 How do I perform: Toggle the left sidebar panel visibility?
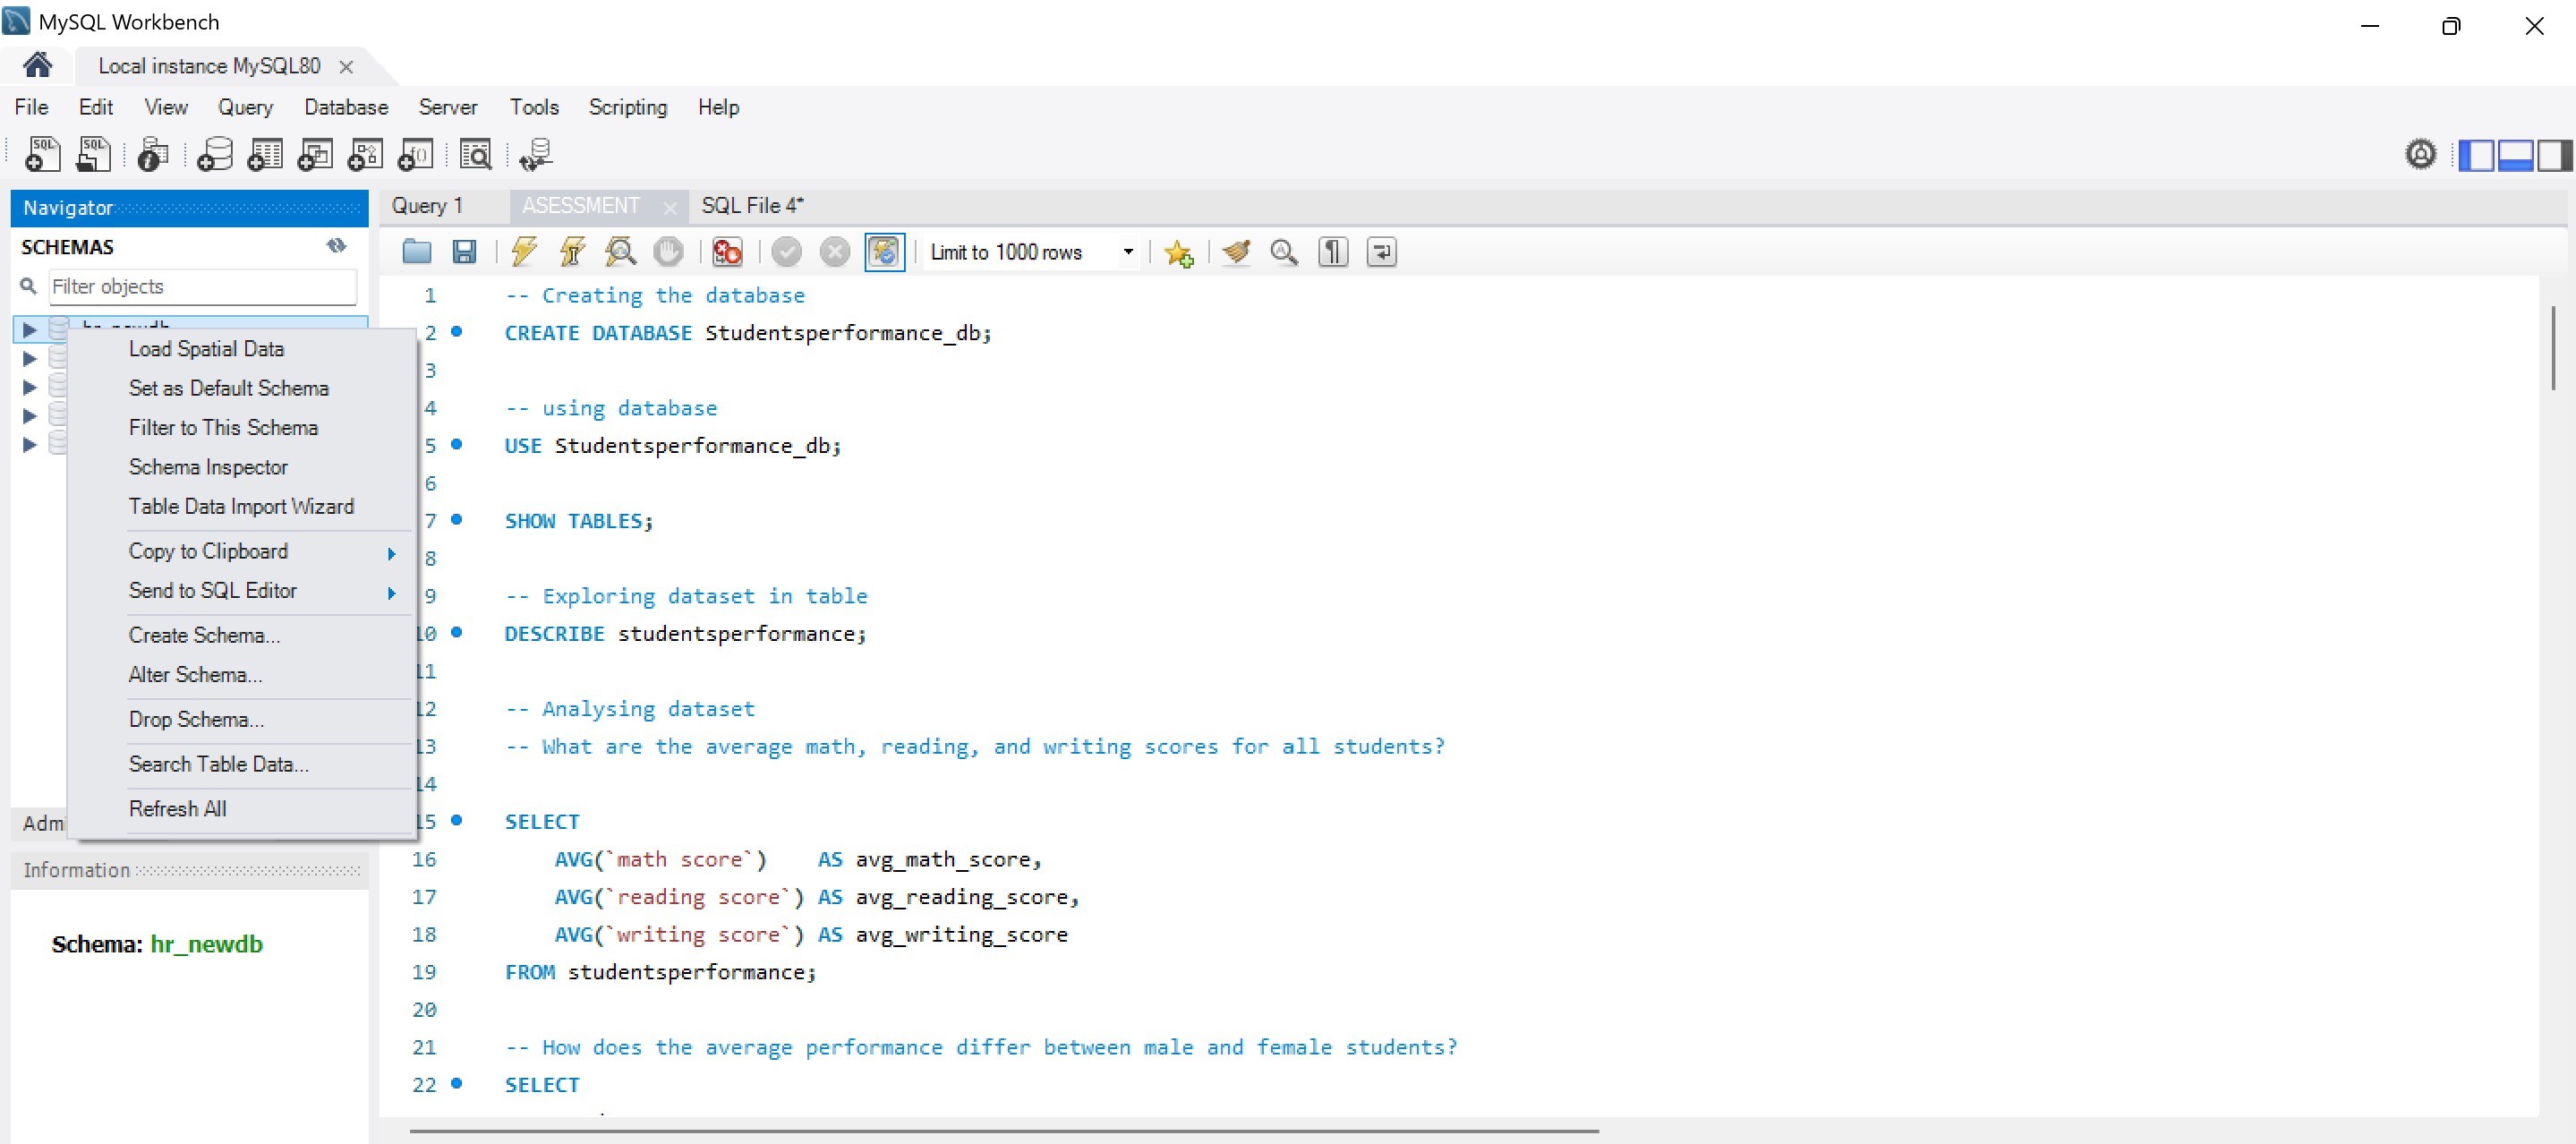[x=2476, y=155]
